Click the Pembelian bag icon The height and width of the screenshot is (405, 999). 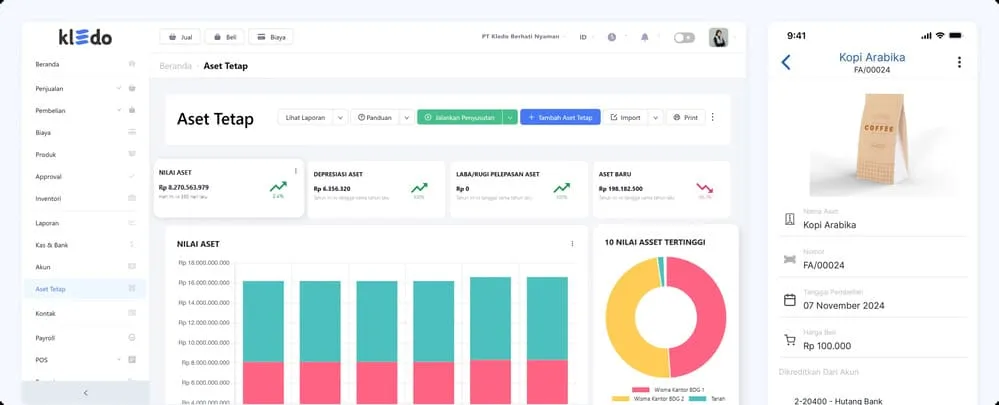[132, 110]
